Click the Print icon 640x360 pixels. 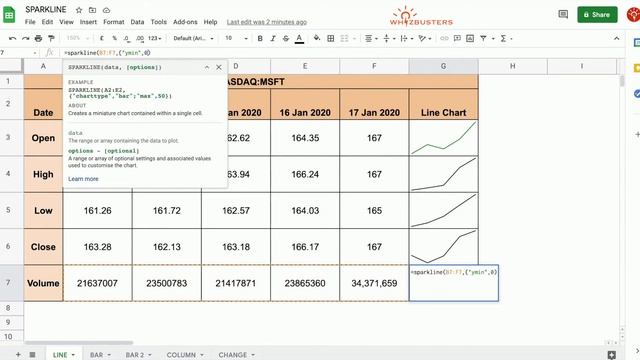point(38,38)
